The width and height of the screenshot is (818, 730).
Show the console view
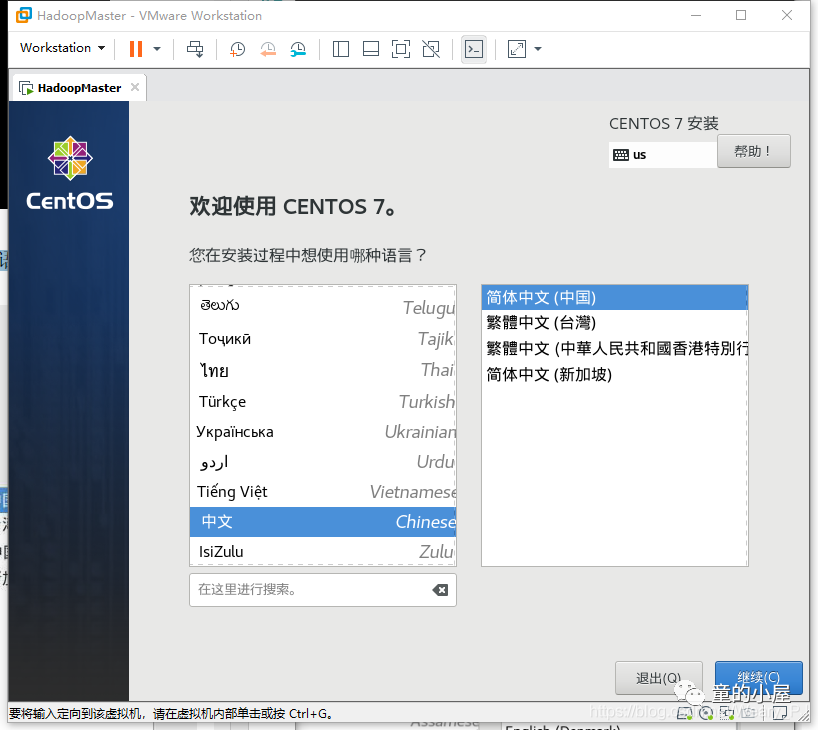pos(474,49)
